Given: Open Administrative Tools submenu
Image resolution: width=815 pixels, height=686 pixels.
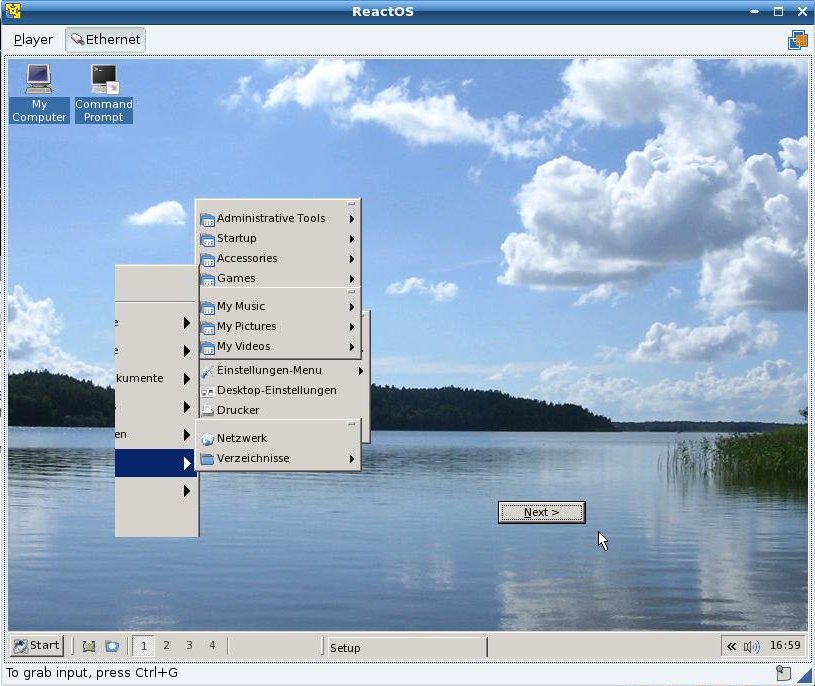Looking at the screenshot, I should [278, 218].
